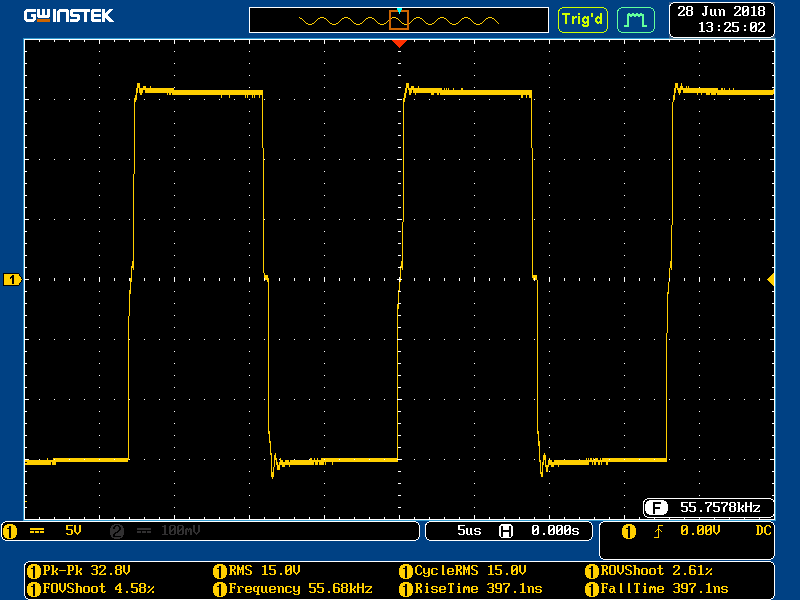Click the cyan trigger marker above overview
This screenshot has height=600, width=800.
[399, 10]
